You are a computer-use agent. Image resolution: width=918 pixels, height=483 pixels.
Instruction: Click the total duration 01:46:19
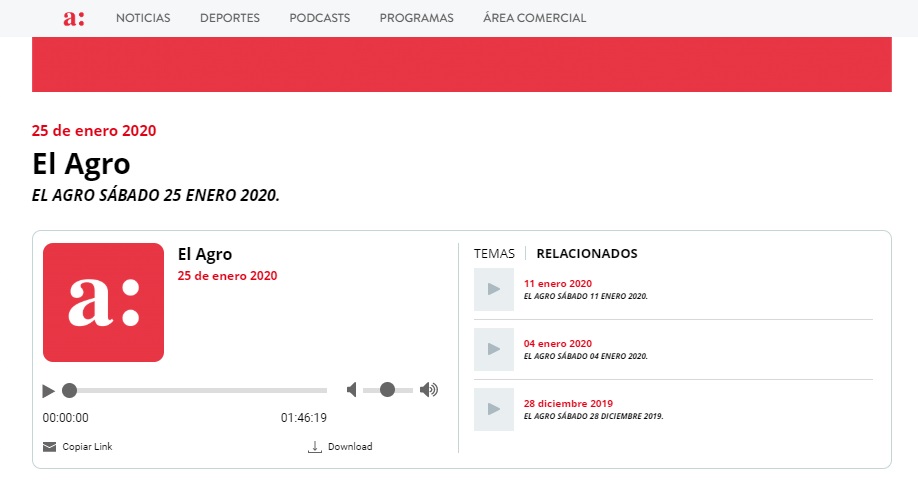tap(303, 418)
